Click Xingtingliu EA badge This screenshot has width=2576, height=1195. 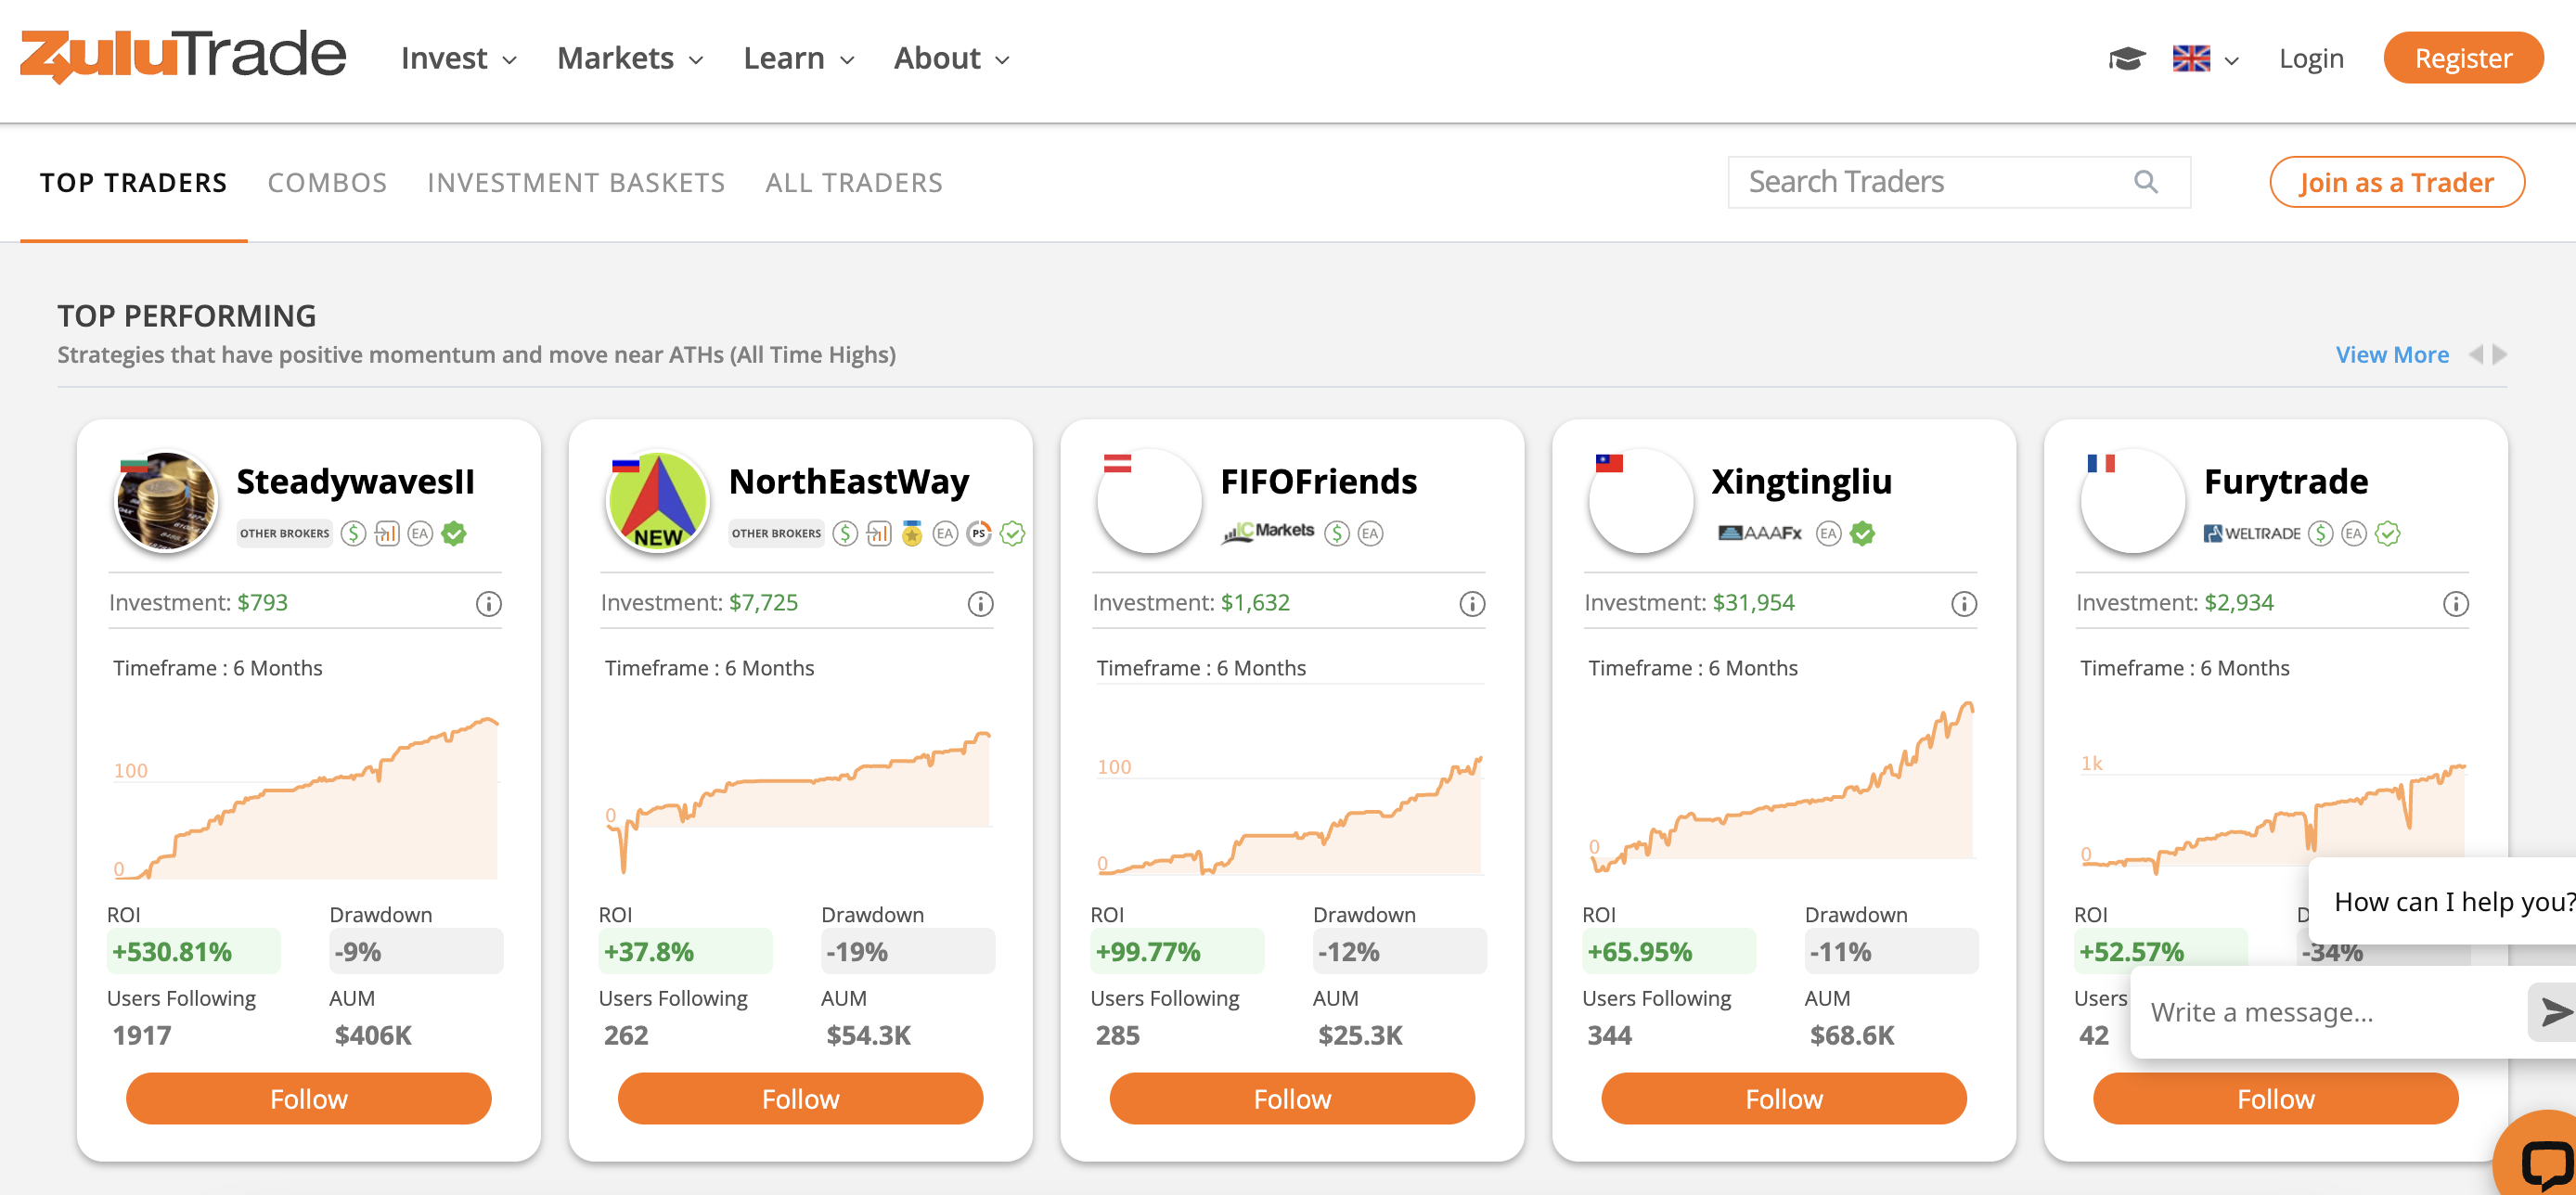(x=1828, y=533)
